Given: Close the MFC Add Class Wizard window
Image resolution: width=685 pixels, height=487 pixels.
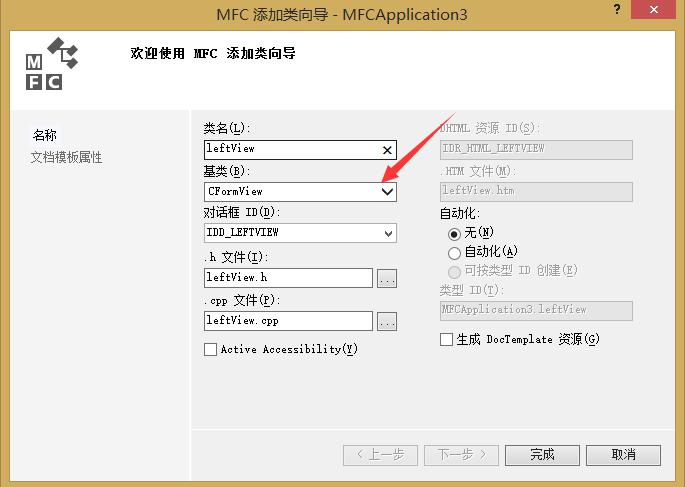Looking at the screenshot, I should [x=654, y=9].
